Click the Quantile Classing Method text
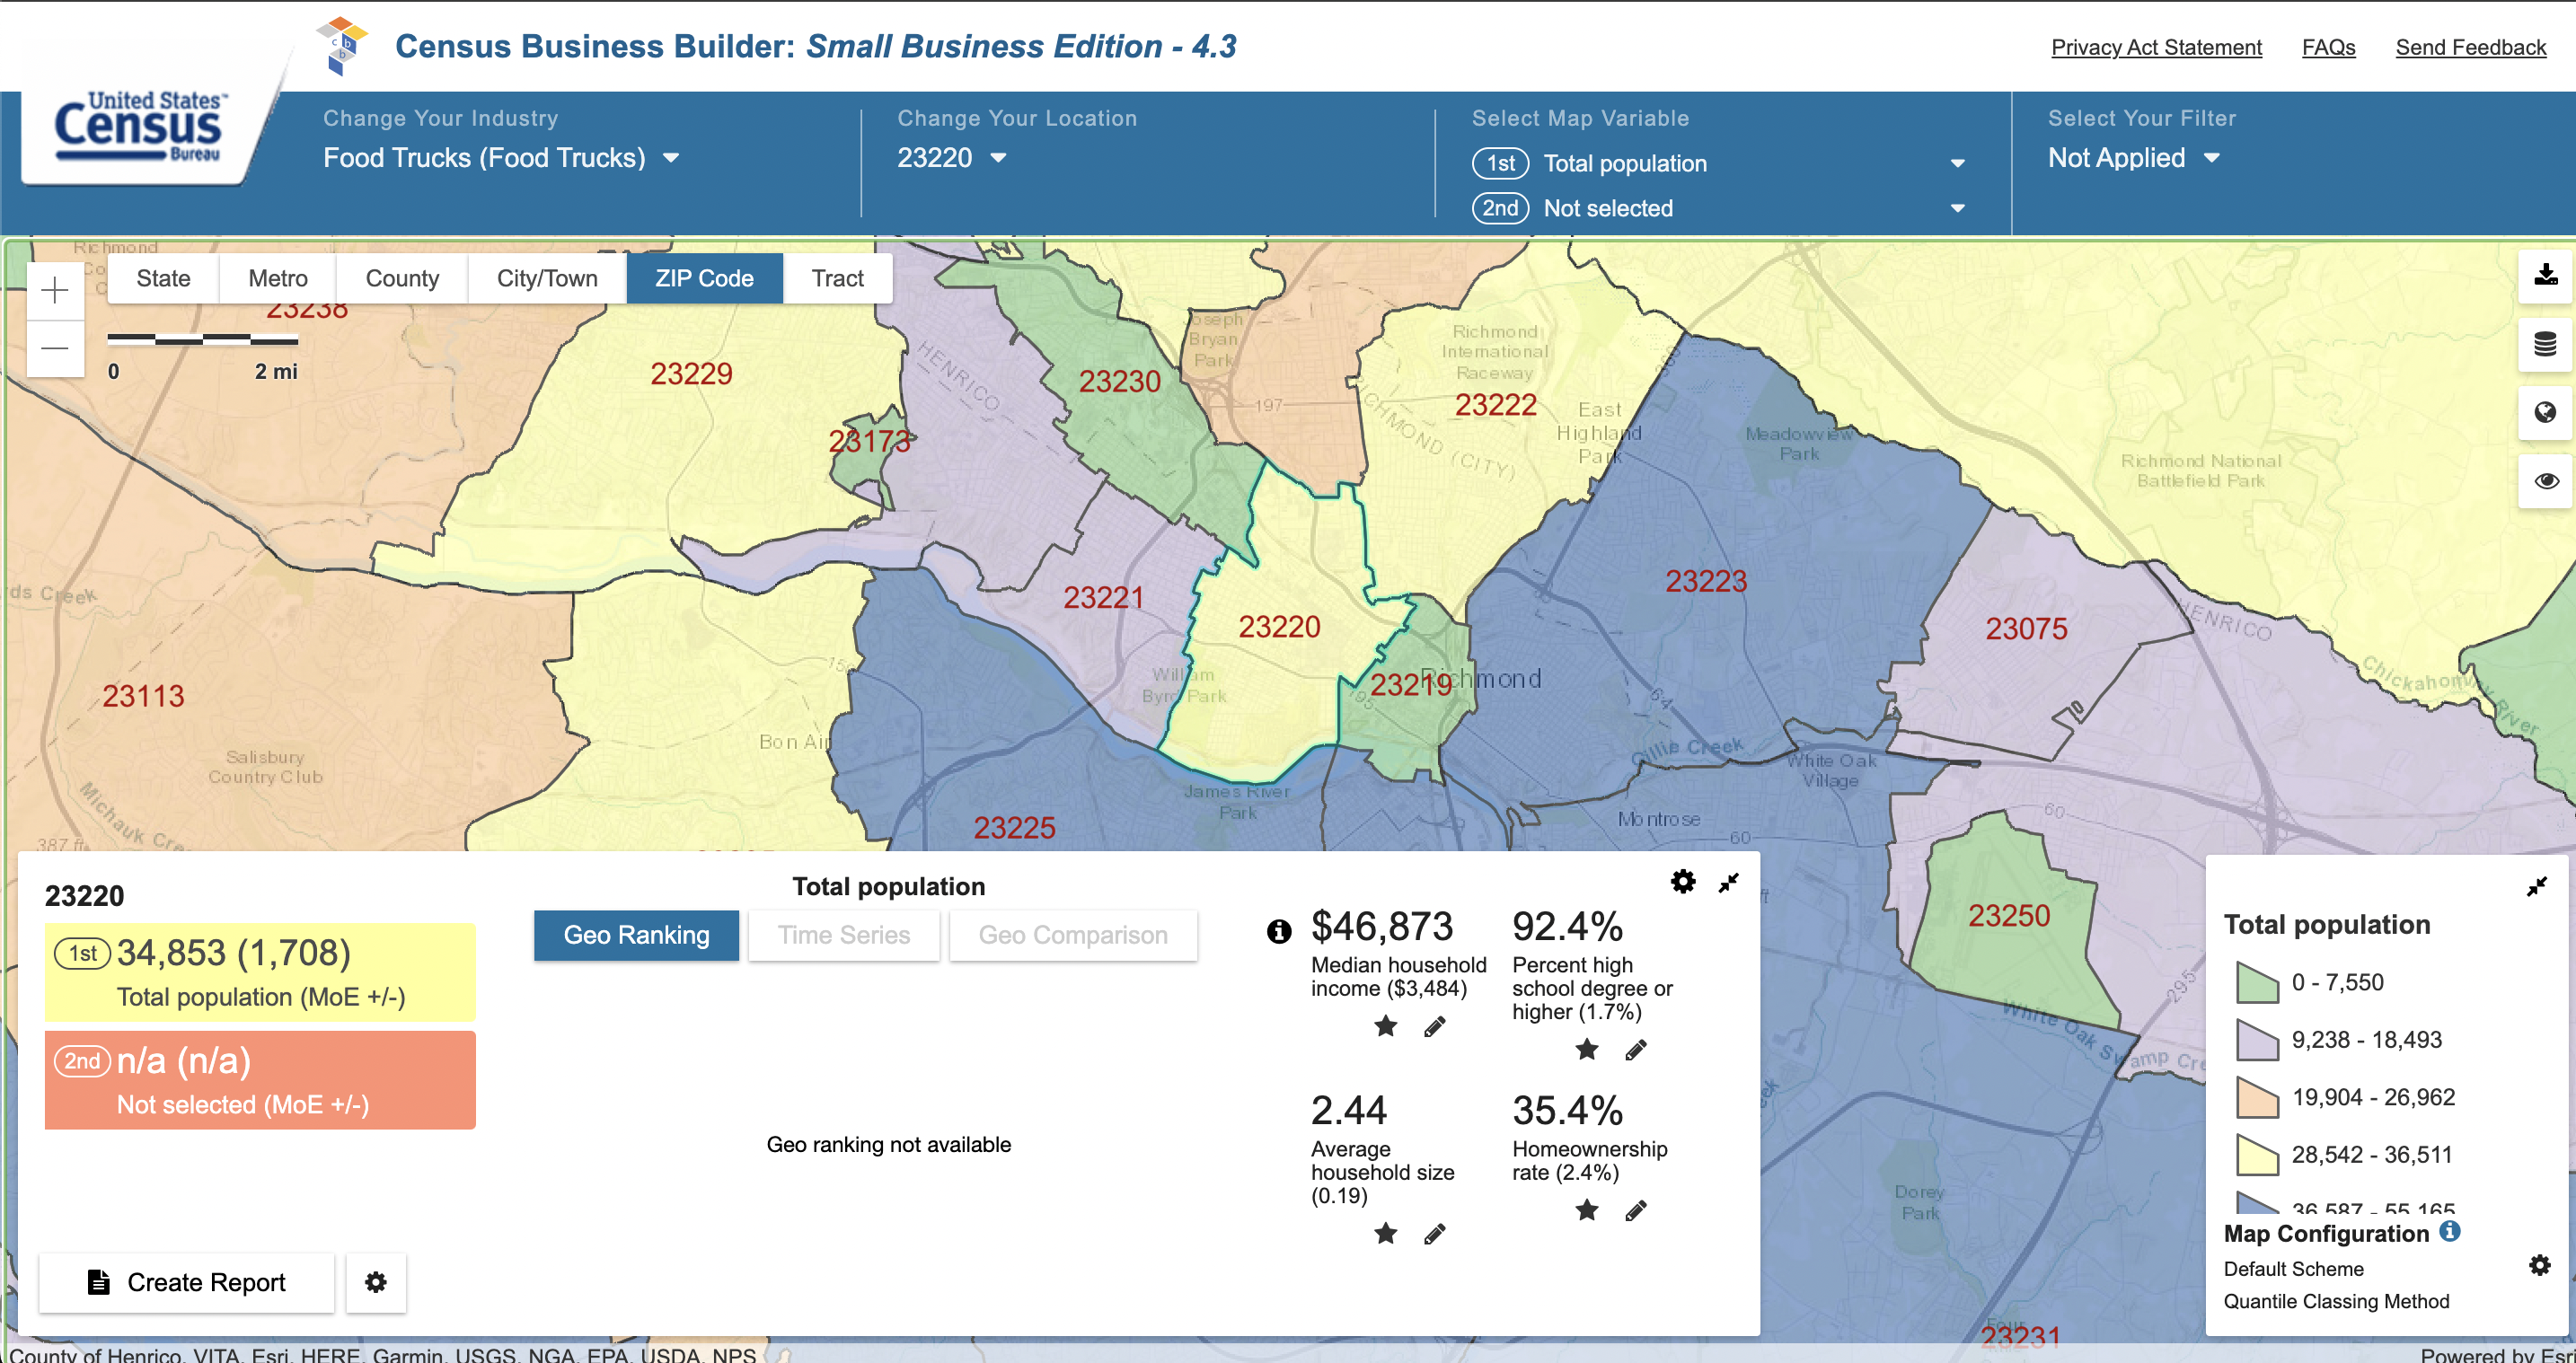Image resolution: width=2576 pixels, height=1363 pixels. click(2336, 1301)
